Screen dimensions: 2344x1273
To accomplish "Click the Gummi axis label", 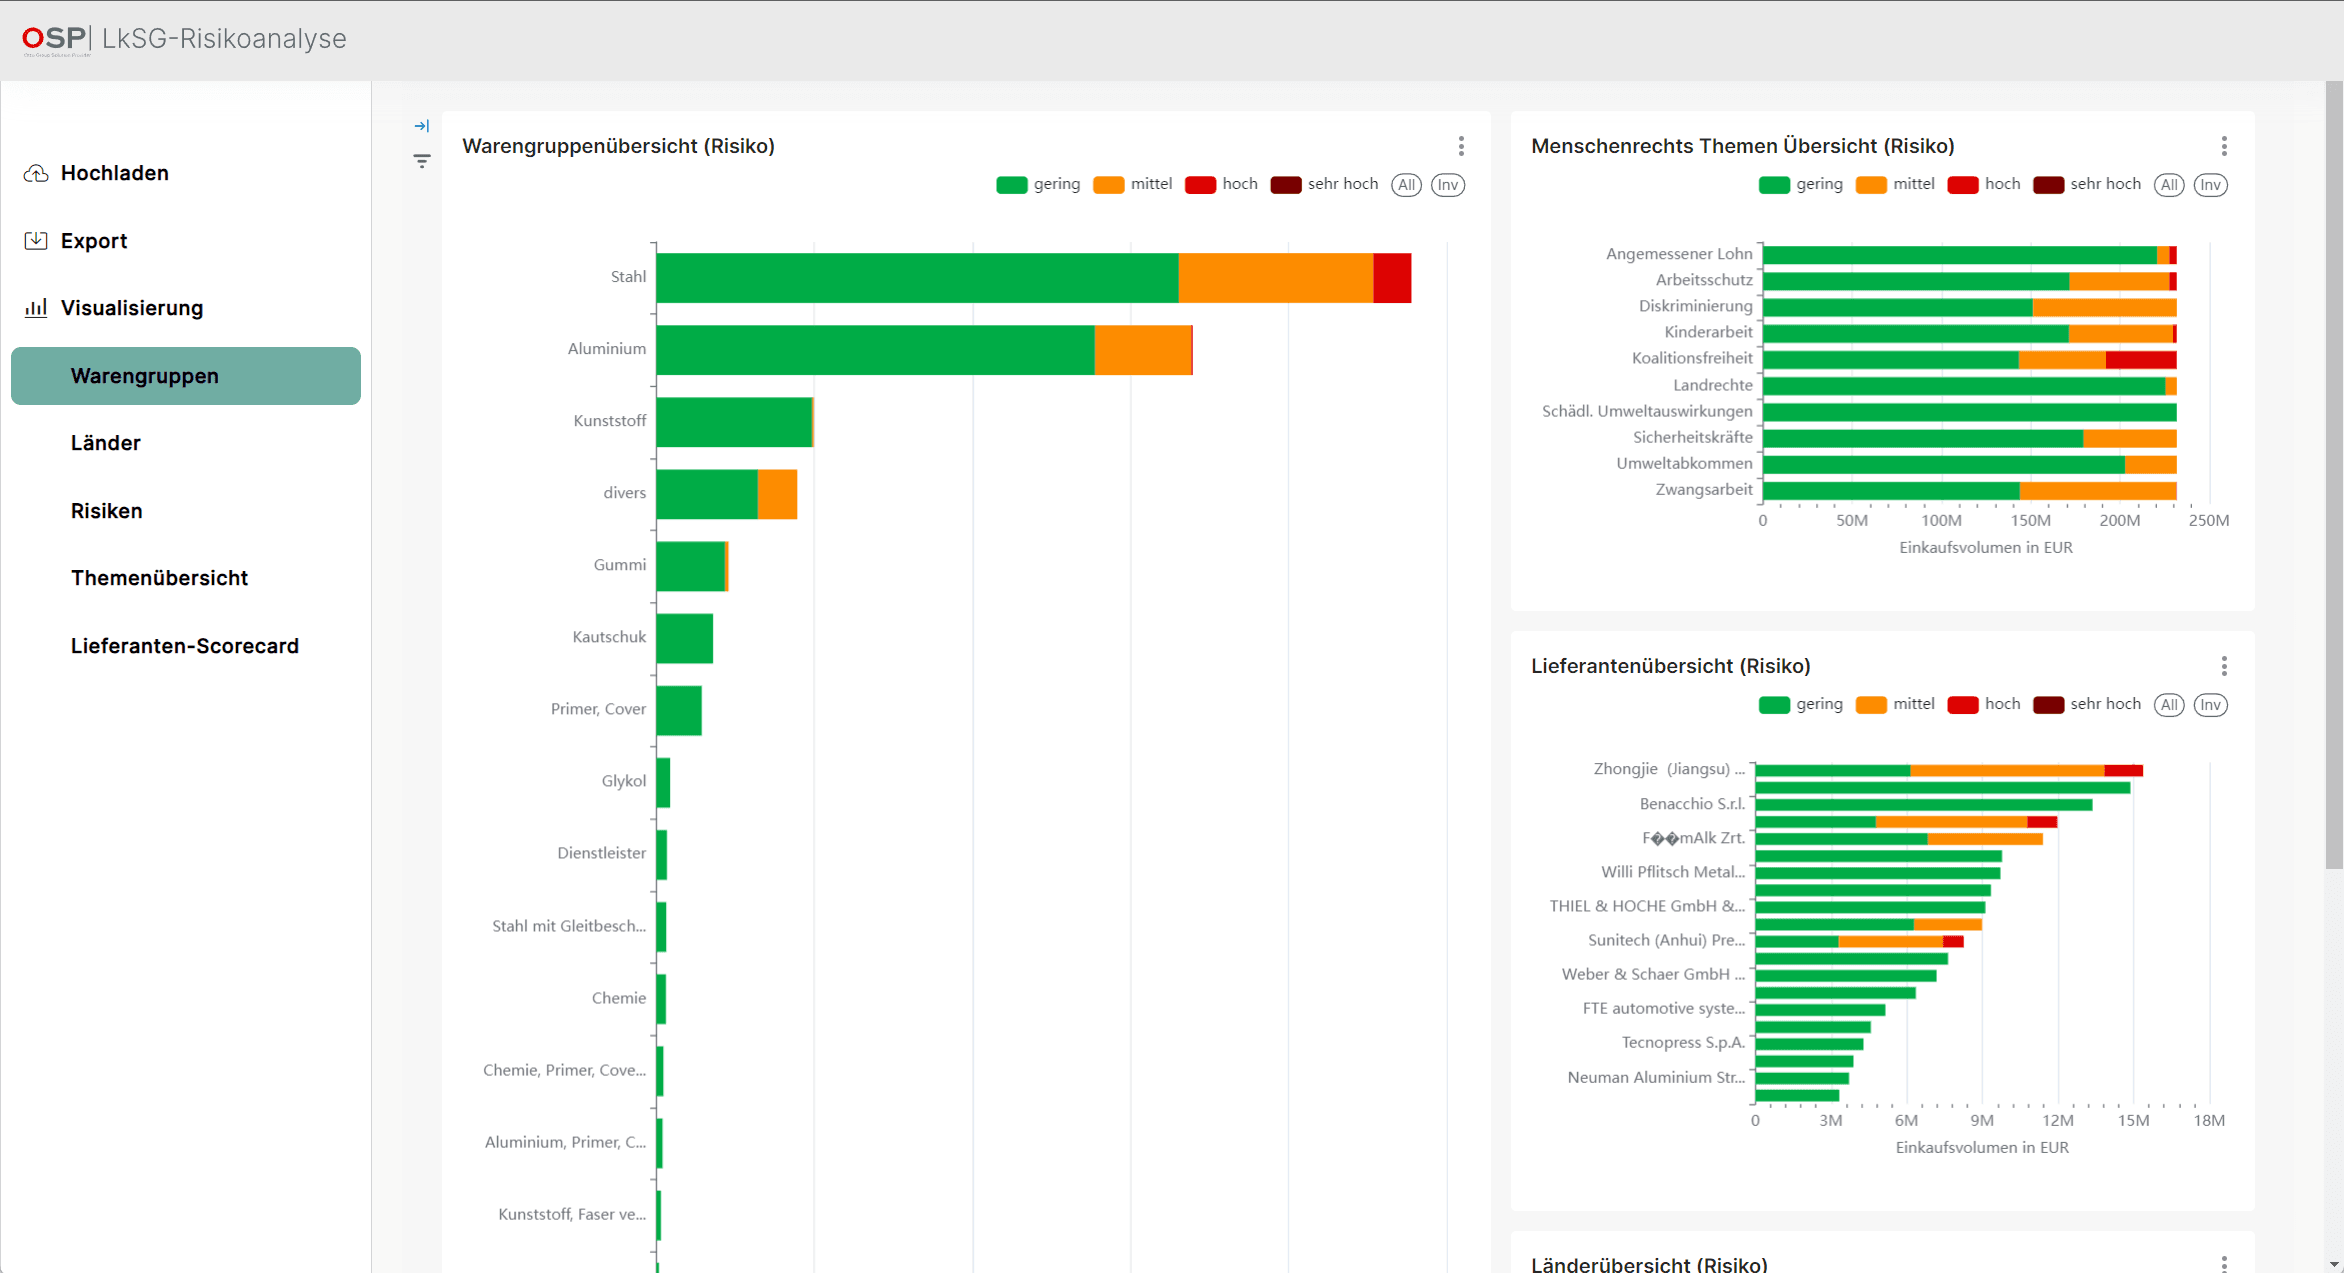I will point(620,565).
